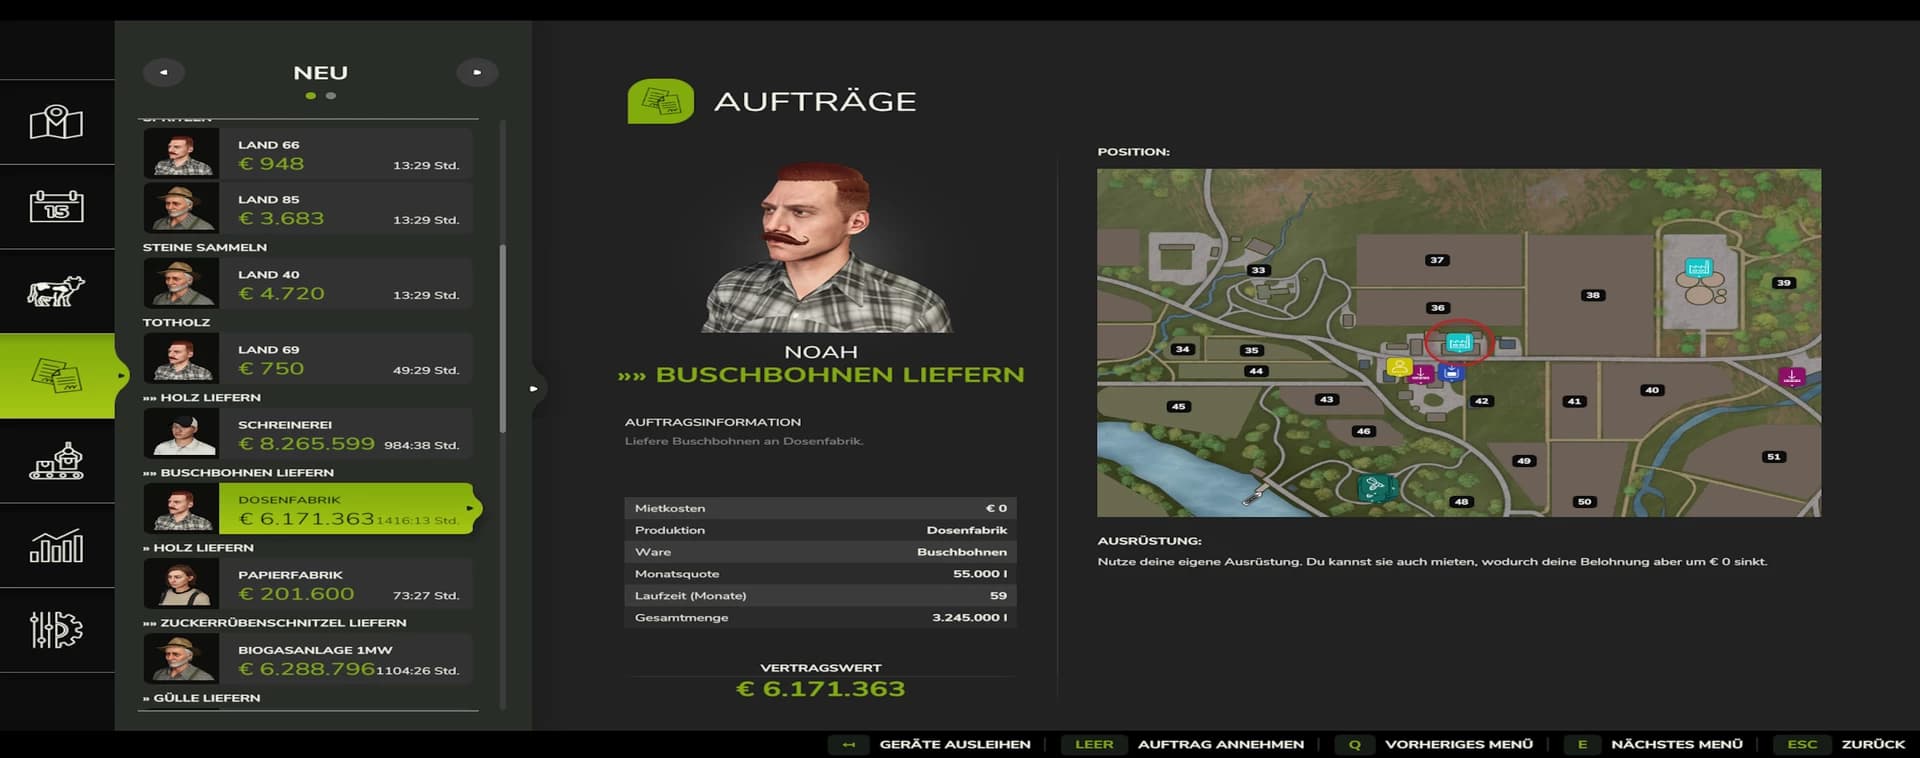Open the animals cow sidebar icon

coord(57,291)
